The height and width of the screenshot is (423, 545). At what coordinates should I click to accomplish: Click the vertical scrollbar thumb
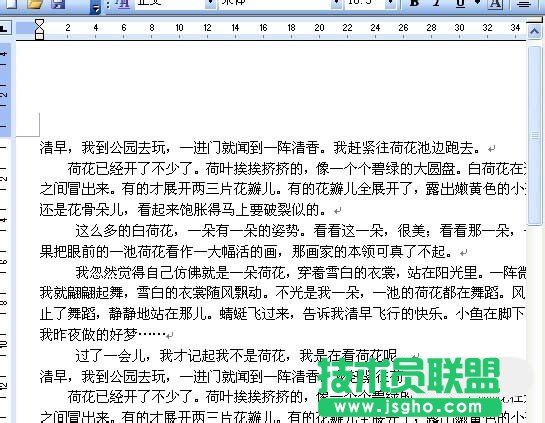point(534,136)
